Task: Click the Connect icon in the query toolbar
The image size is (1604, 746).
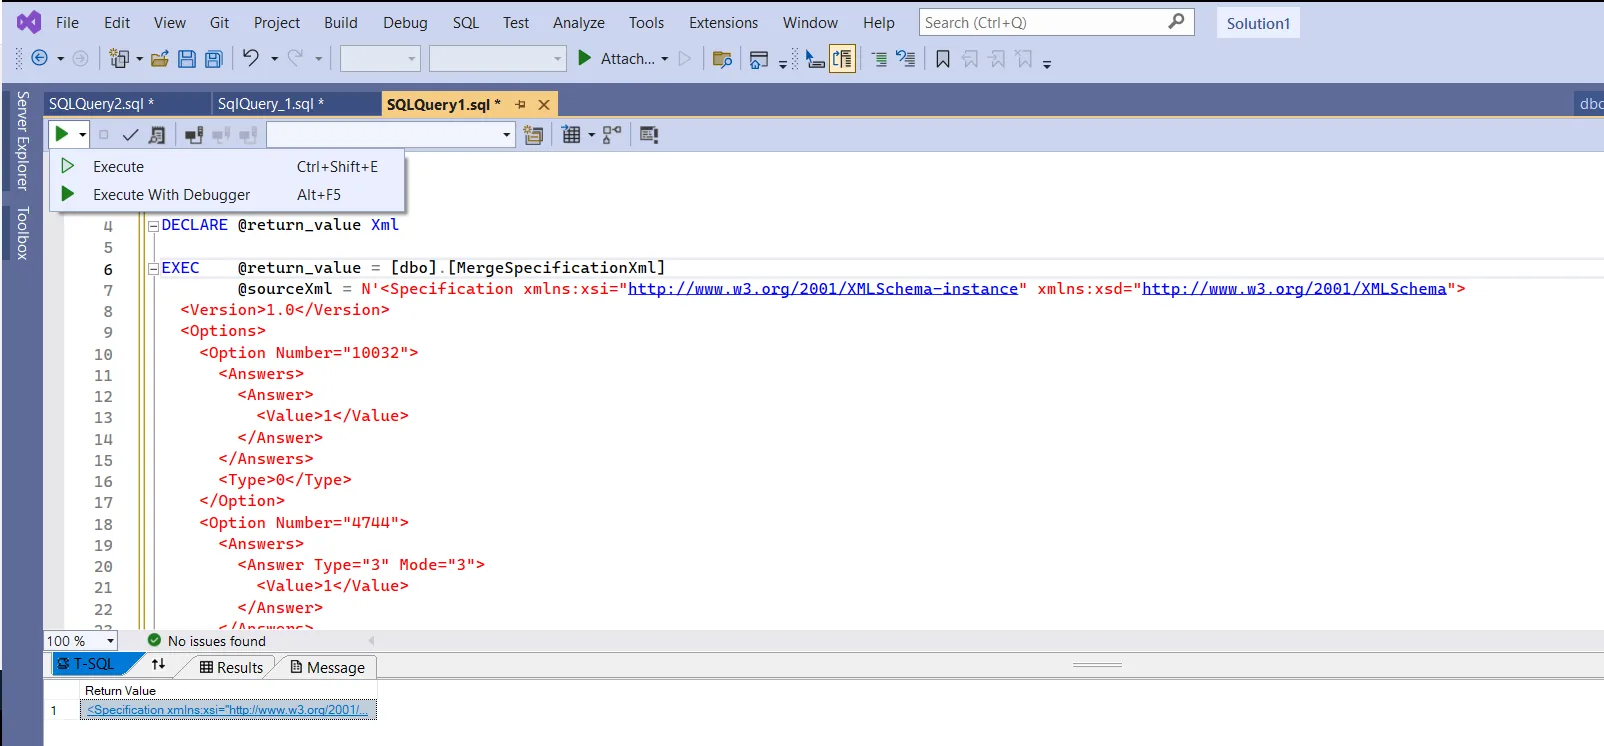Action: point(194,134)
